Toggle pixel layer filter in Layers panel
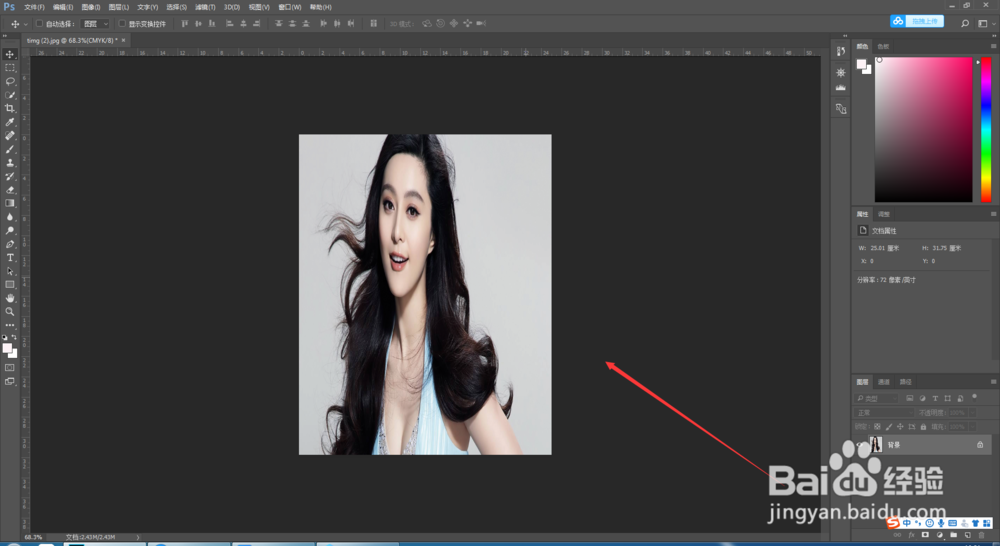This screenshot has width=1000, height=546. [910, 398]
